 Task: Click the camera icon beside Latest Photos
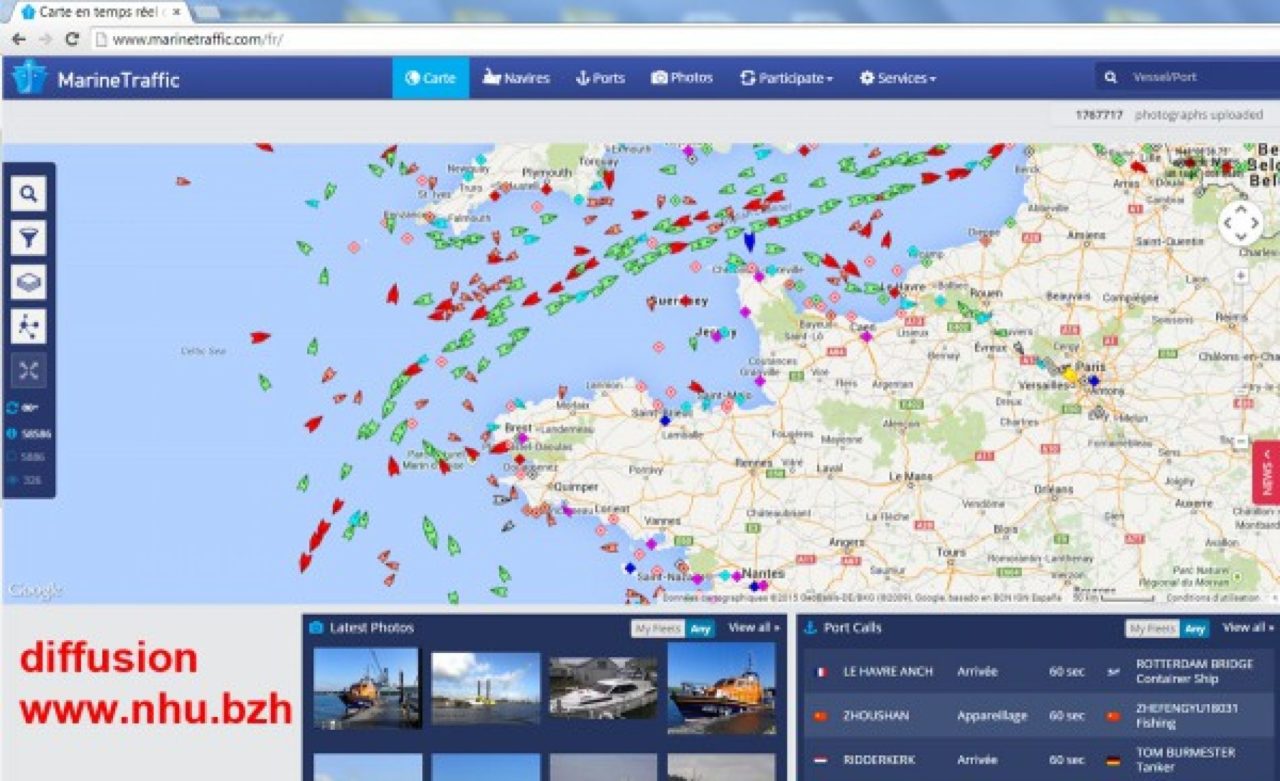pyautogui.click(x=316, y=628)
